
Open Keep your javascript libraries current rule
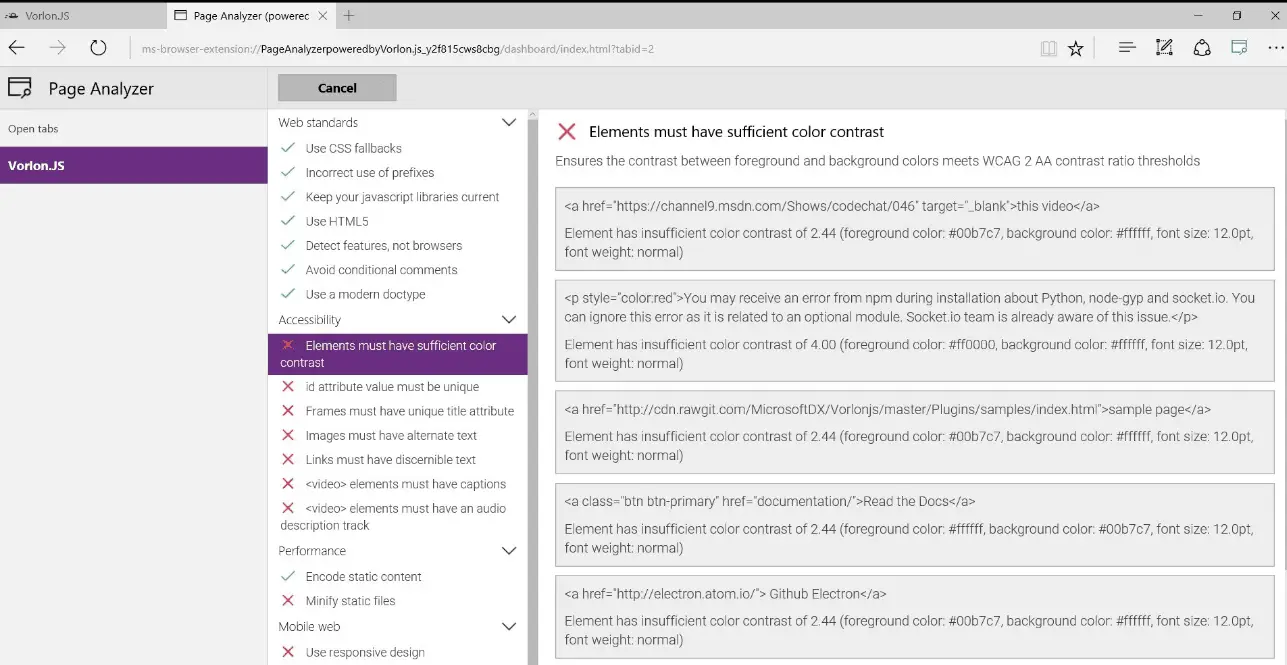pos(402,197)
